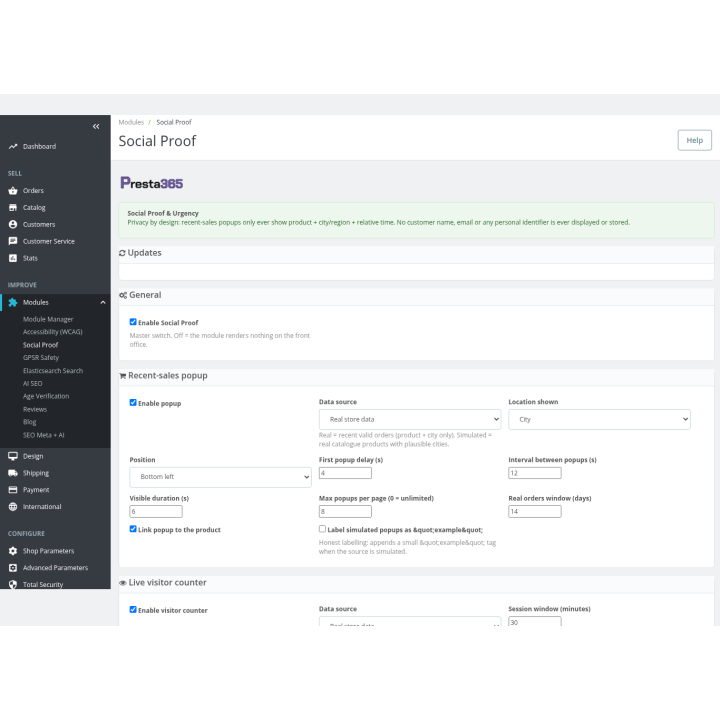Click the Catalog store icon
Screen dimensions: 720x720
tap(13, 208)
